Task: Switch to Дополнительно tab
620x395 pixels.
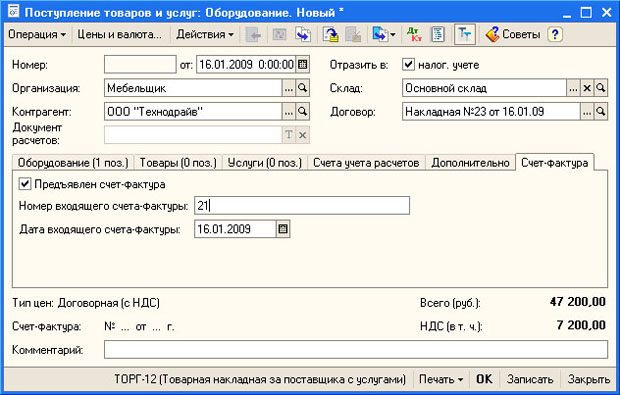Action: pos(471,163)
